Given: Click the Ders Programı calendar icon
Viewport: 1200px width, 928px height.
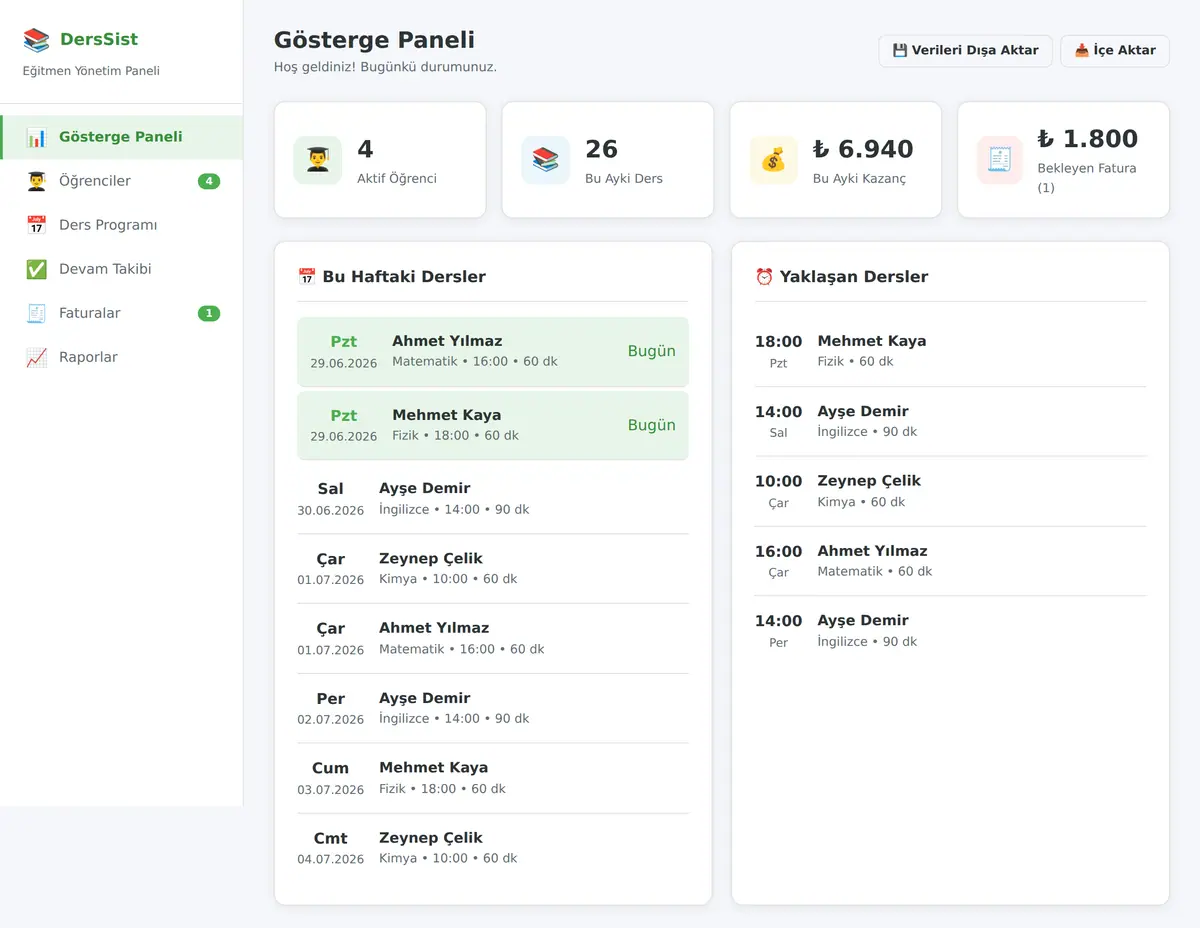Looking at the screenshot, I should [37, 225].
